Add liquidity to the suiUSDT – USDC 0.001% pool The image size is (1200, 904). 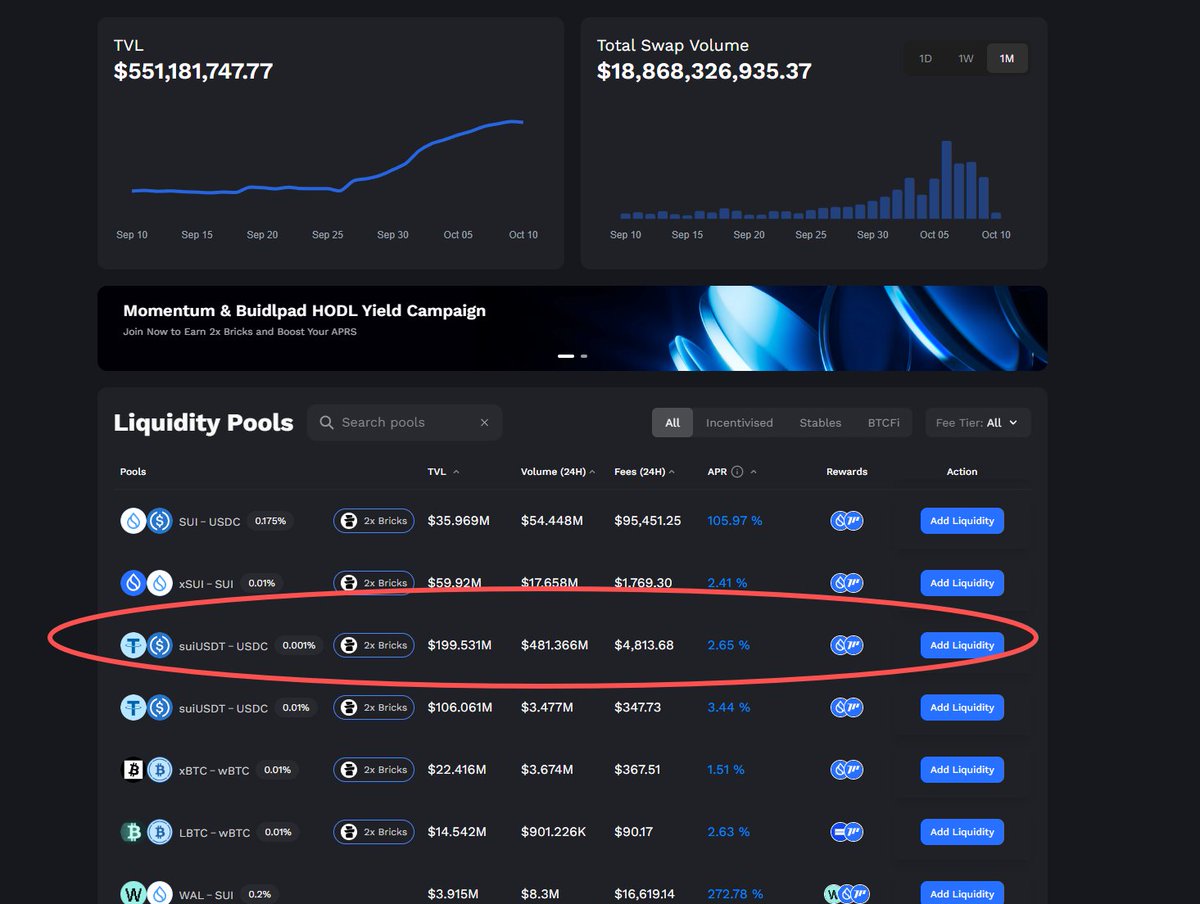click(x=962, y=645)
